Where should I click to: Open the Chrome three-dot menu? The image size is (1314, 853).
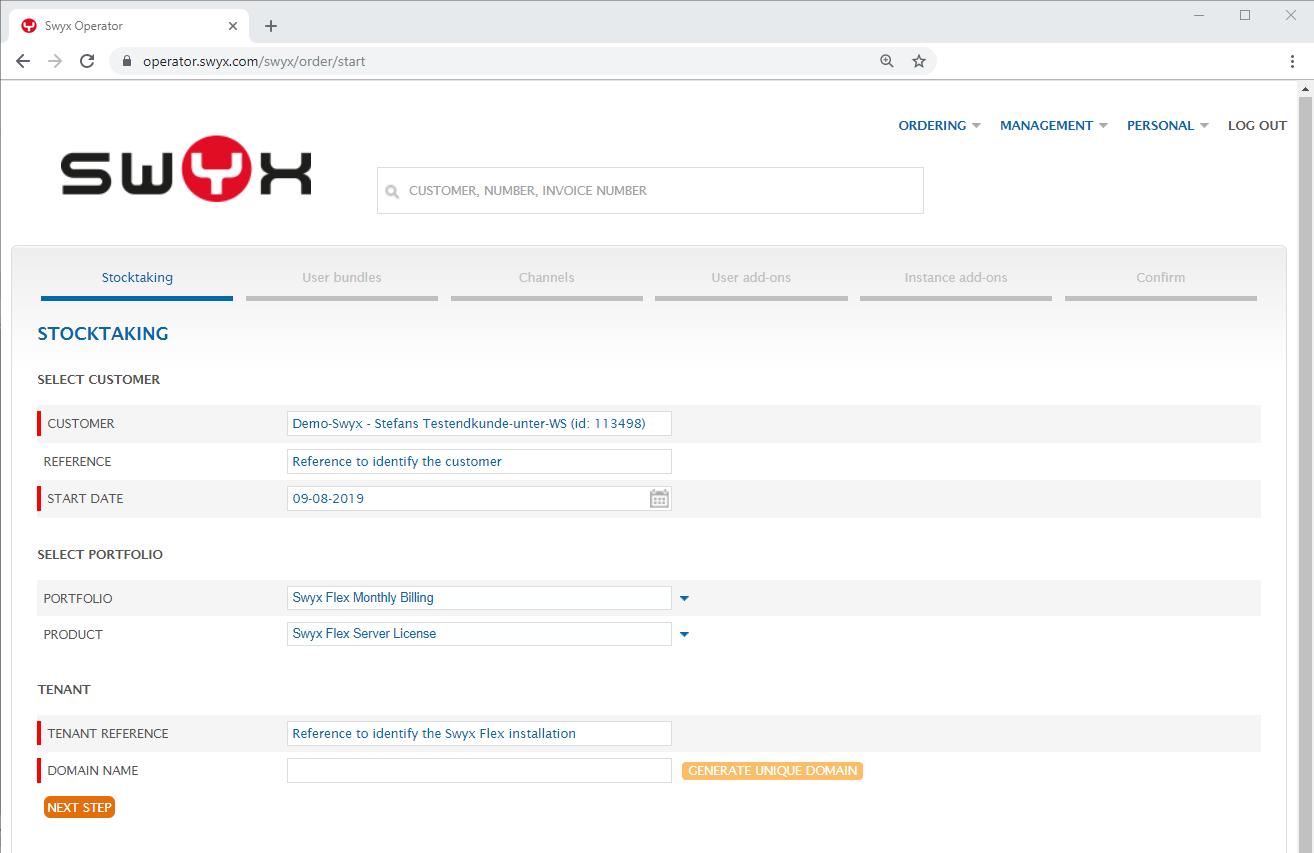pos(1293,61)
